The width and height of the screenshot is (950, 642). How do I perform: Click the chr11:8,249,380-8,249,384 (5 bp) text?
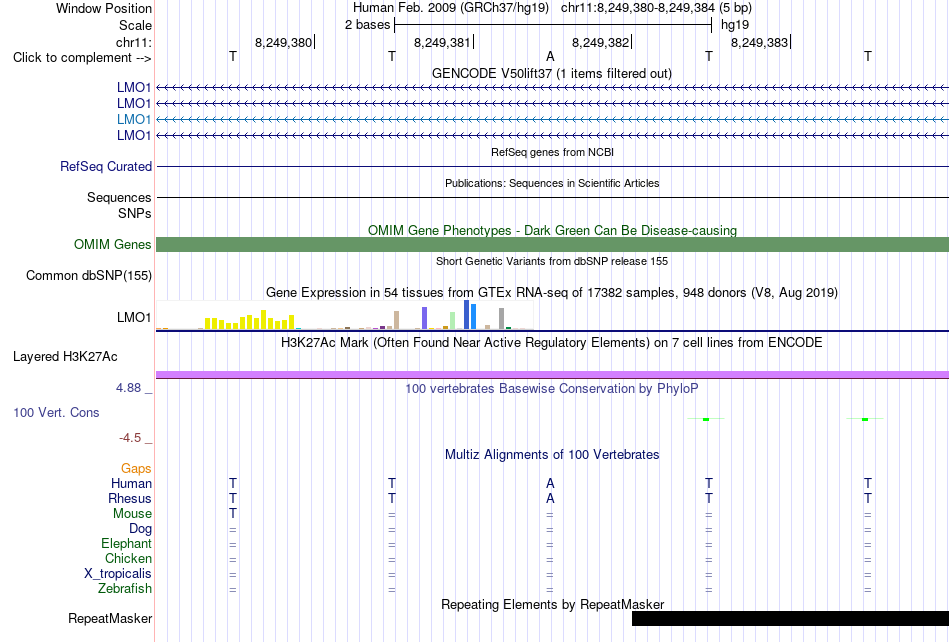click(x=656, y=8)
